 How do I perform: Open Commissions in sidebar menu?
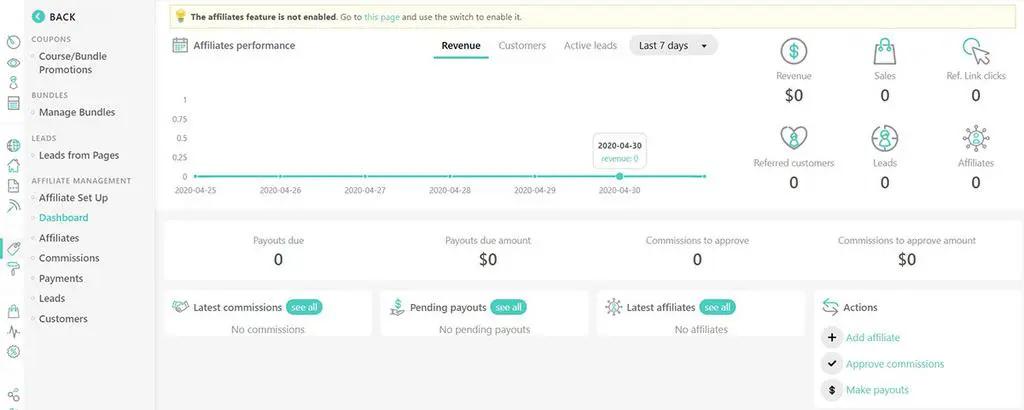(69, 258)
